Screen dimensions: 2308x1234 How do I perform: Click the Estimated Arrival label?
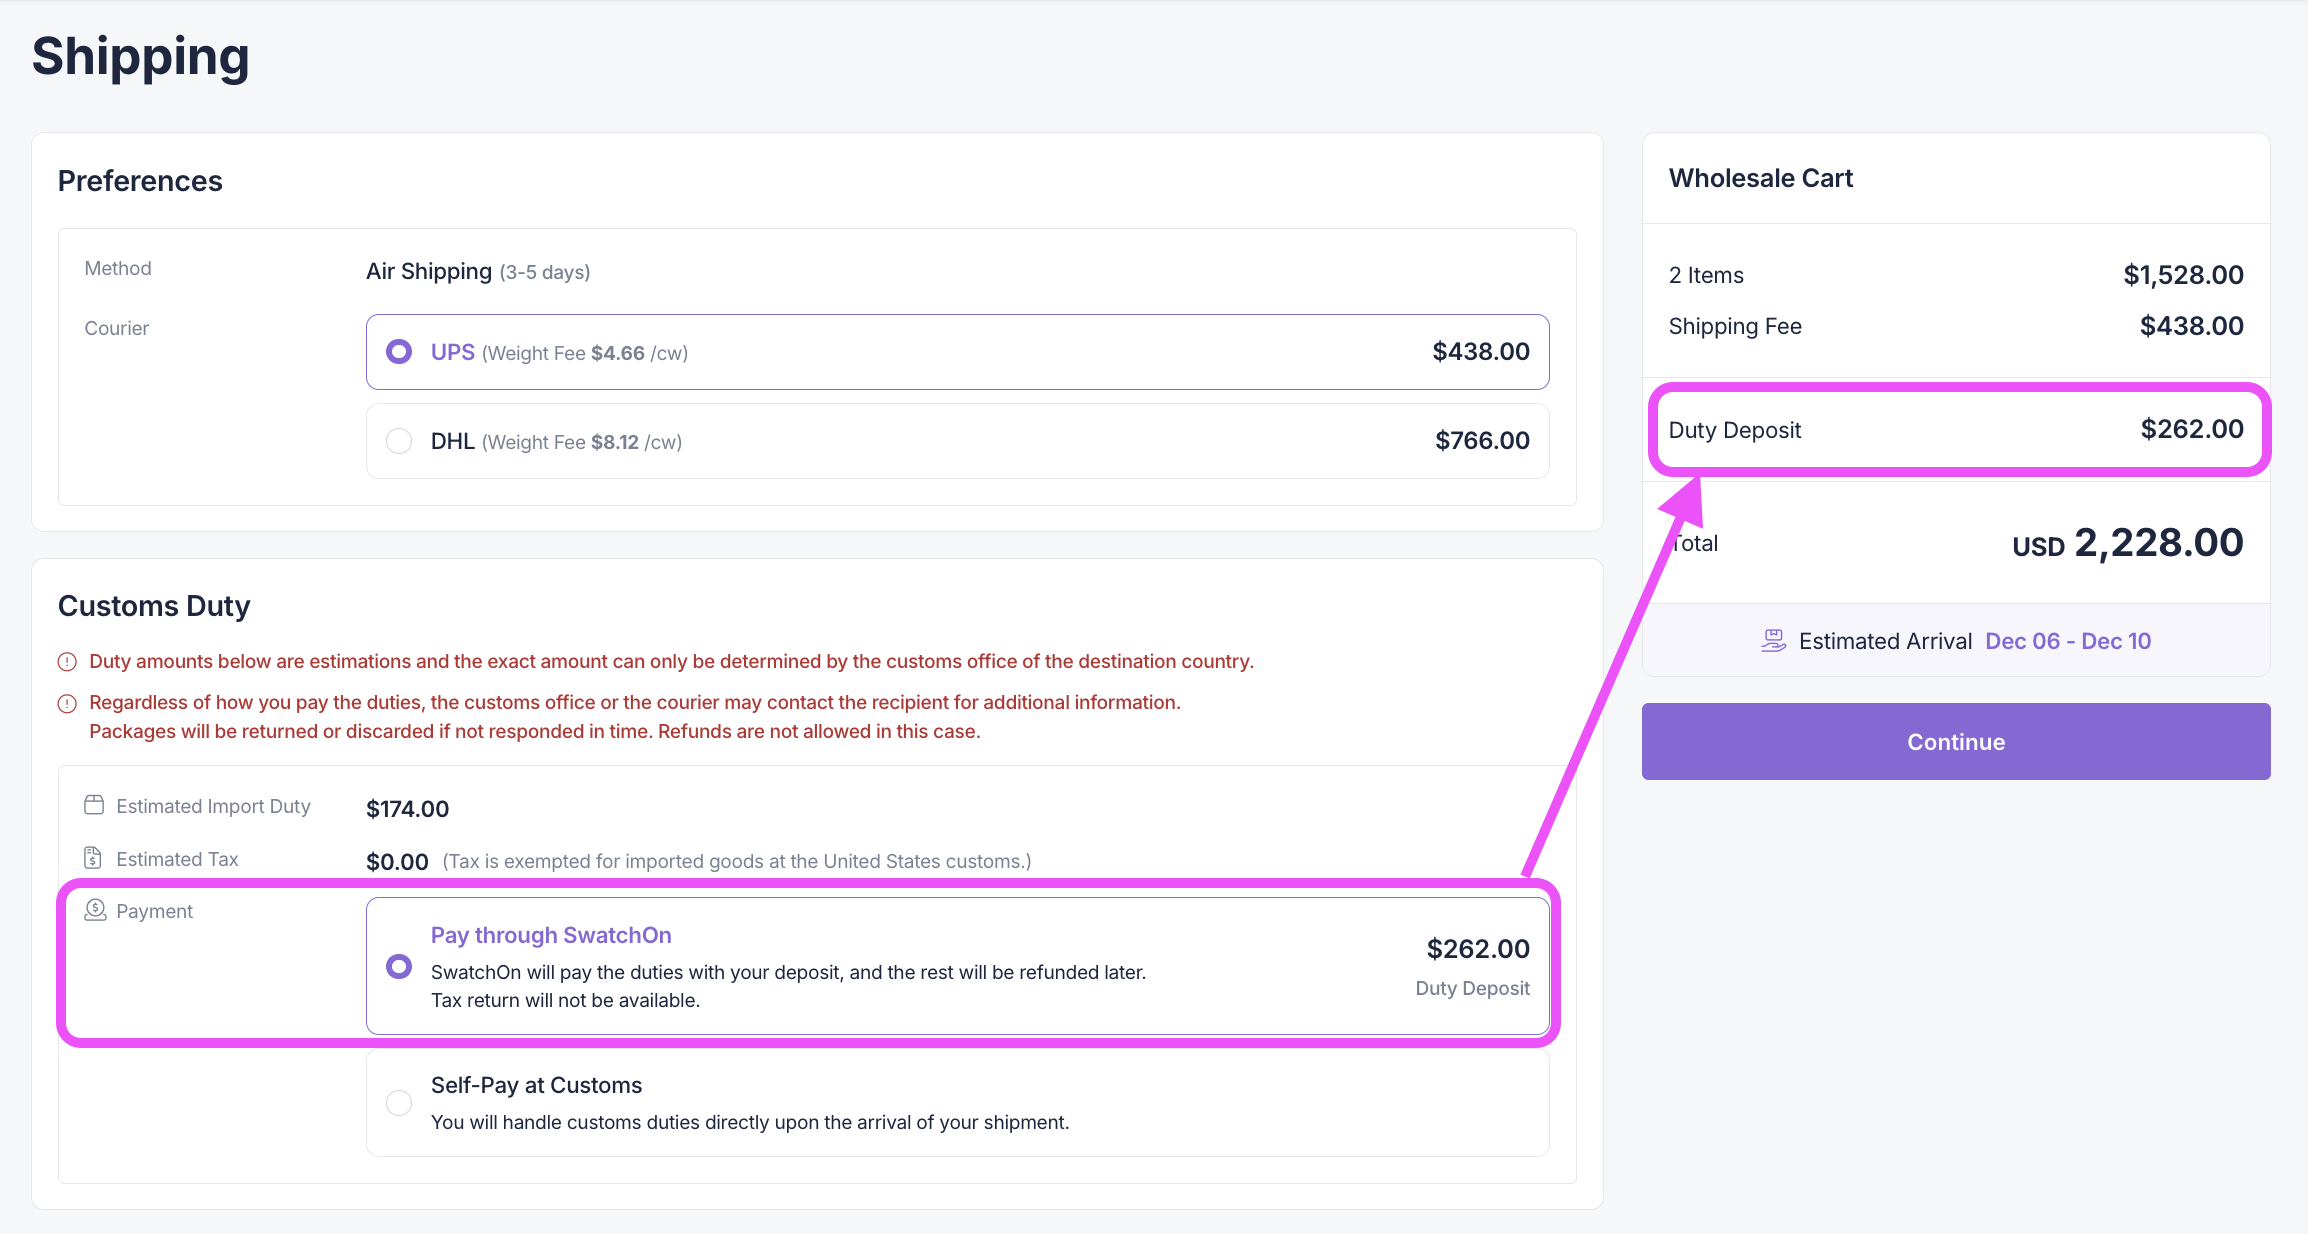[x=1885, y=641]
